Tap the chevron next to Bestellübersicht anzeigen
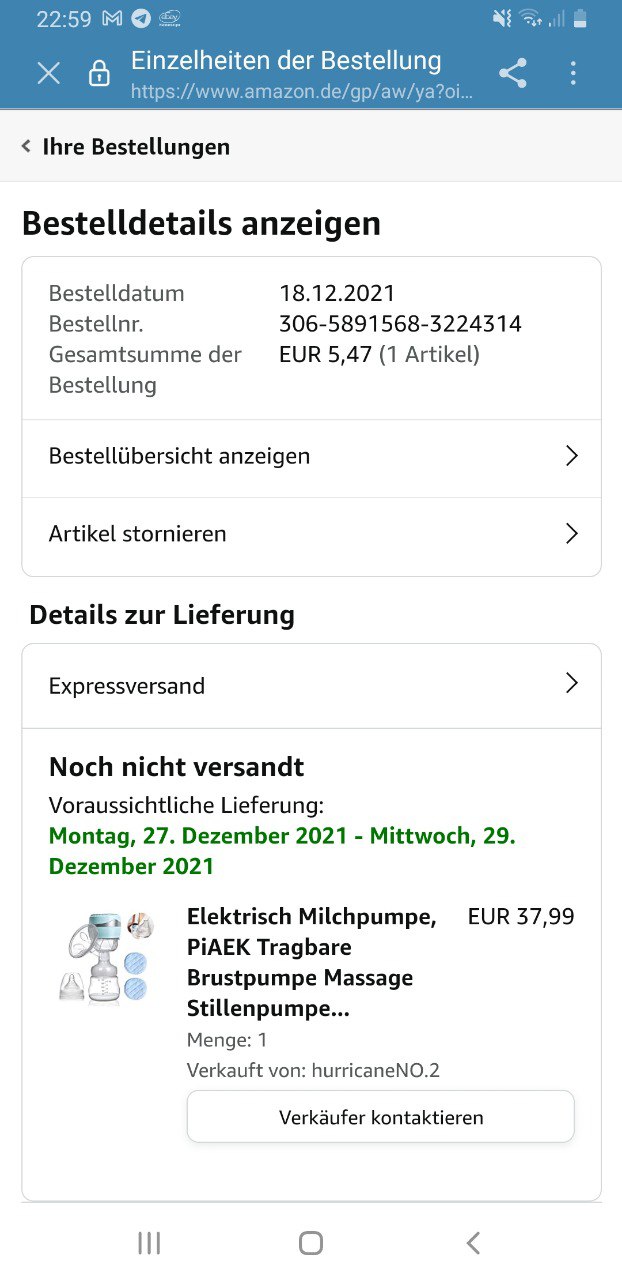The height and width of the screenshot is (1280, 622). (571, 456)
